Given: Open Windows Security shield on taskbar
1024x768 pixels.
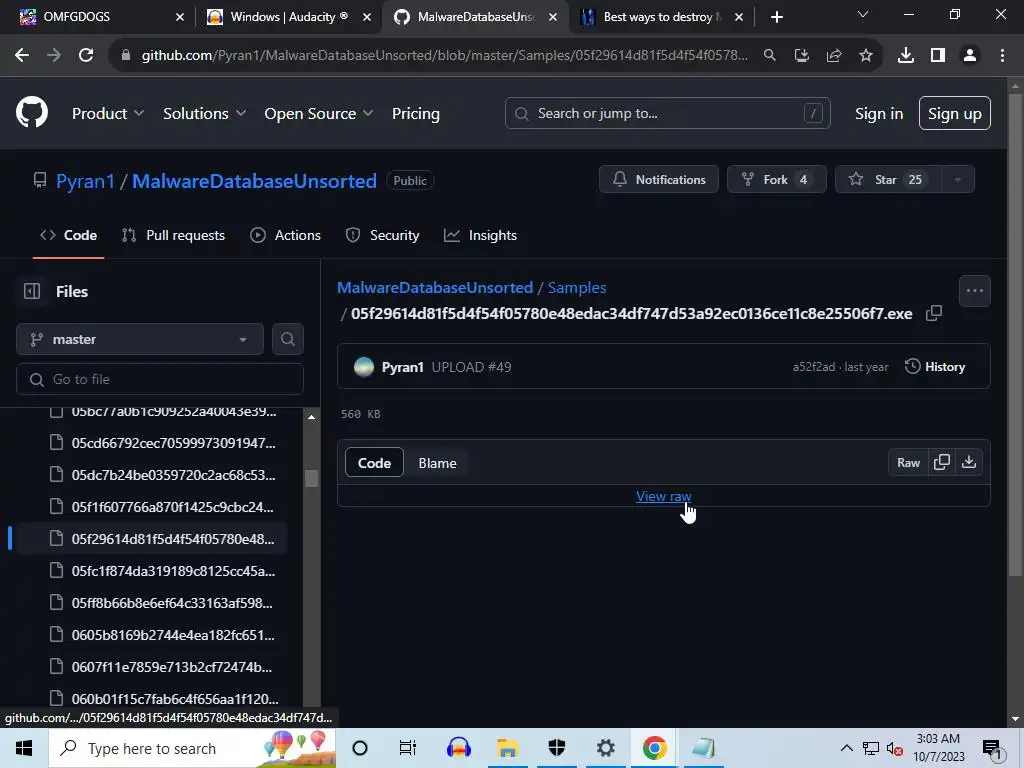Looking at the screenshot, I should click(556, 748).
